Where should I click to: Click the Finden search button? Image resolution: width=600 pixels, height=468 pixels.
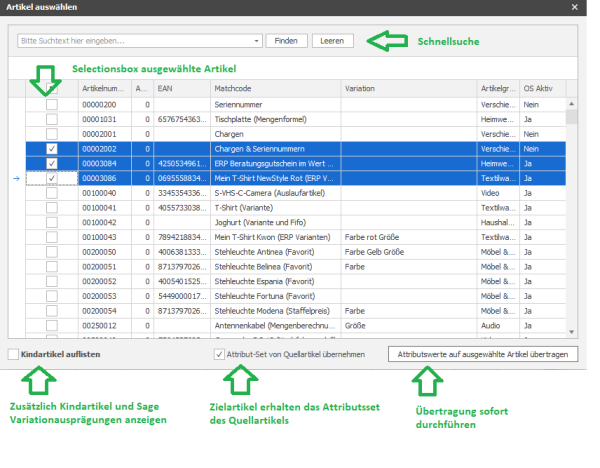click(286, 41)
